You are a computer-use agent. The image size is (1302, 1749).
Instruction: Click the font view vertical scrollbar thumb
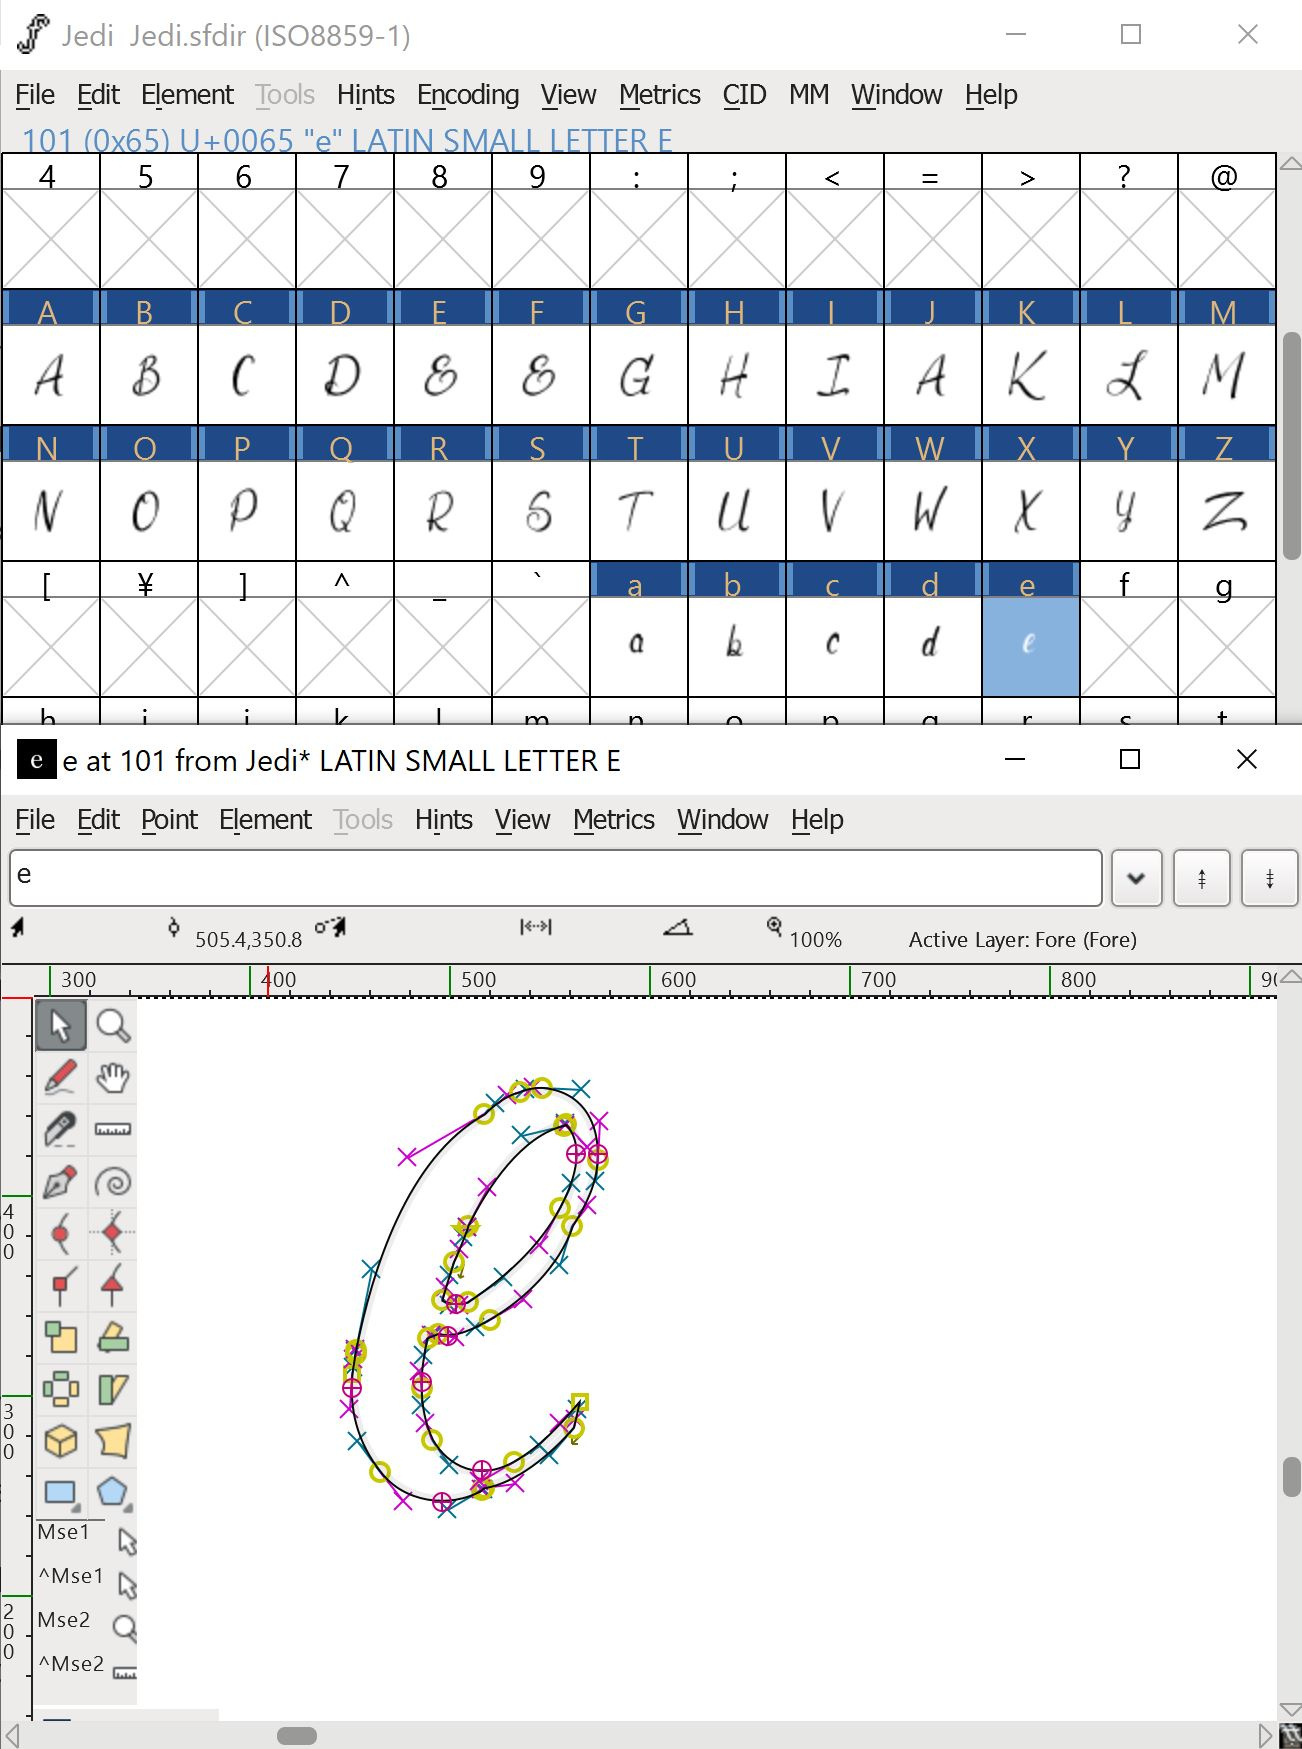tap(1291, 446)
